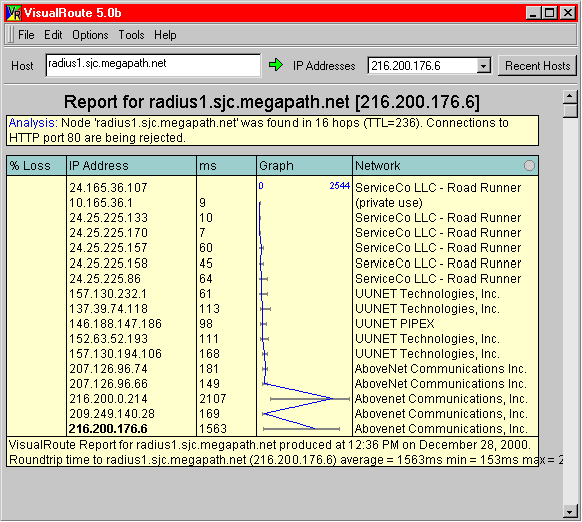Click IP address 10.165.36.1
582x522 pixels.
click(x=101, y=203)
